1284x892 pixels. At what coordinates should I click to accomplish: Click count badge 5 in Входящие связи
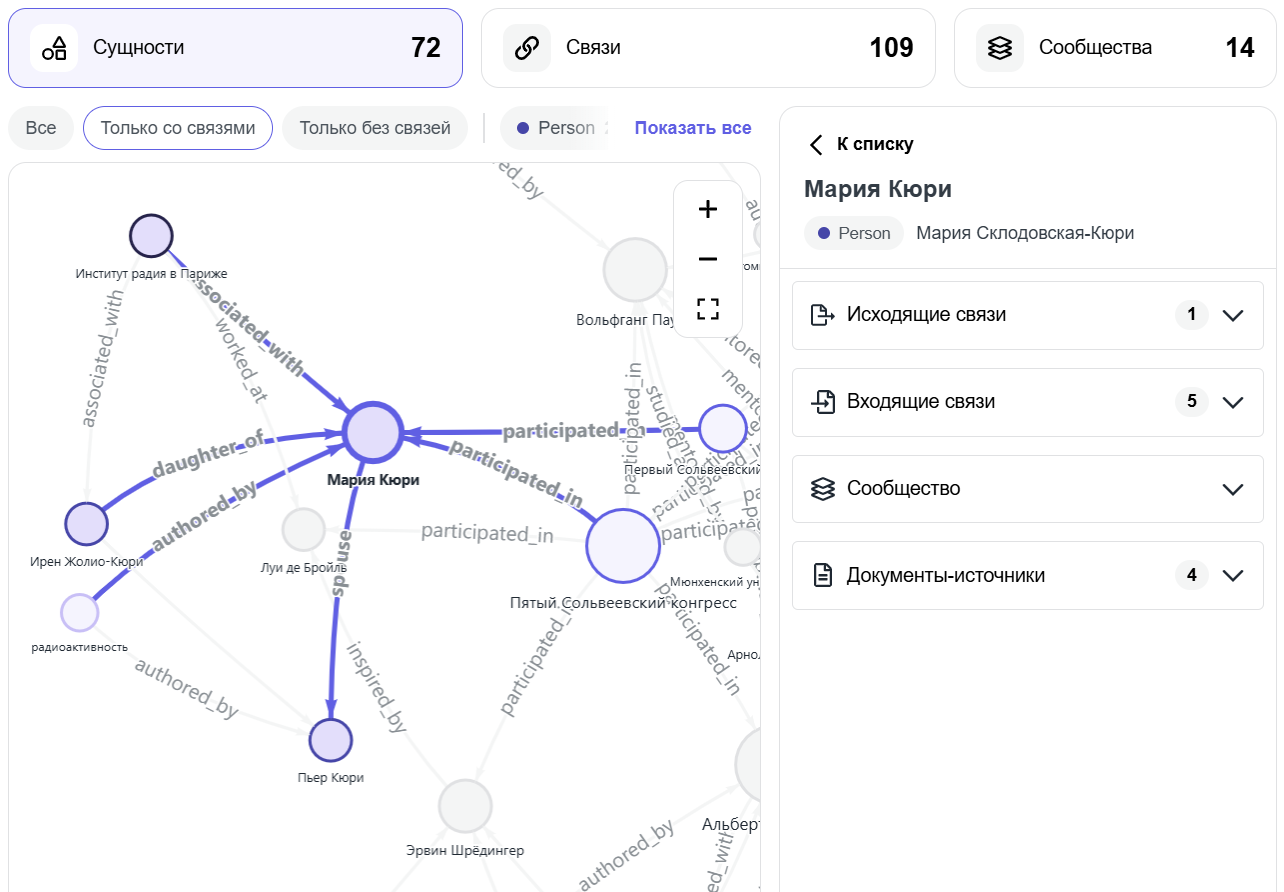click(1192, 402)
